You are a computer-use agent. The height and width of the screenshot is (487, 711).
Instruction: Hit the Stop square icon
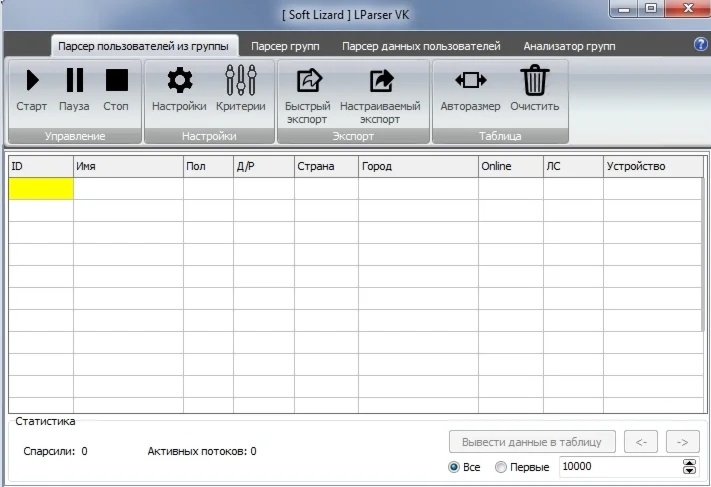[116, 81]
